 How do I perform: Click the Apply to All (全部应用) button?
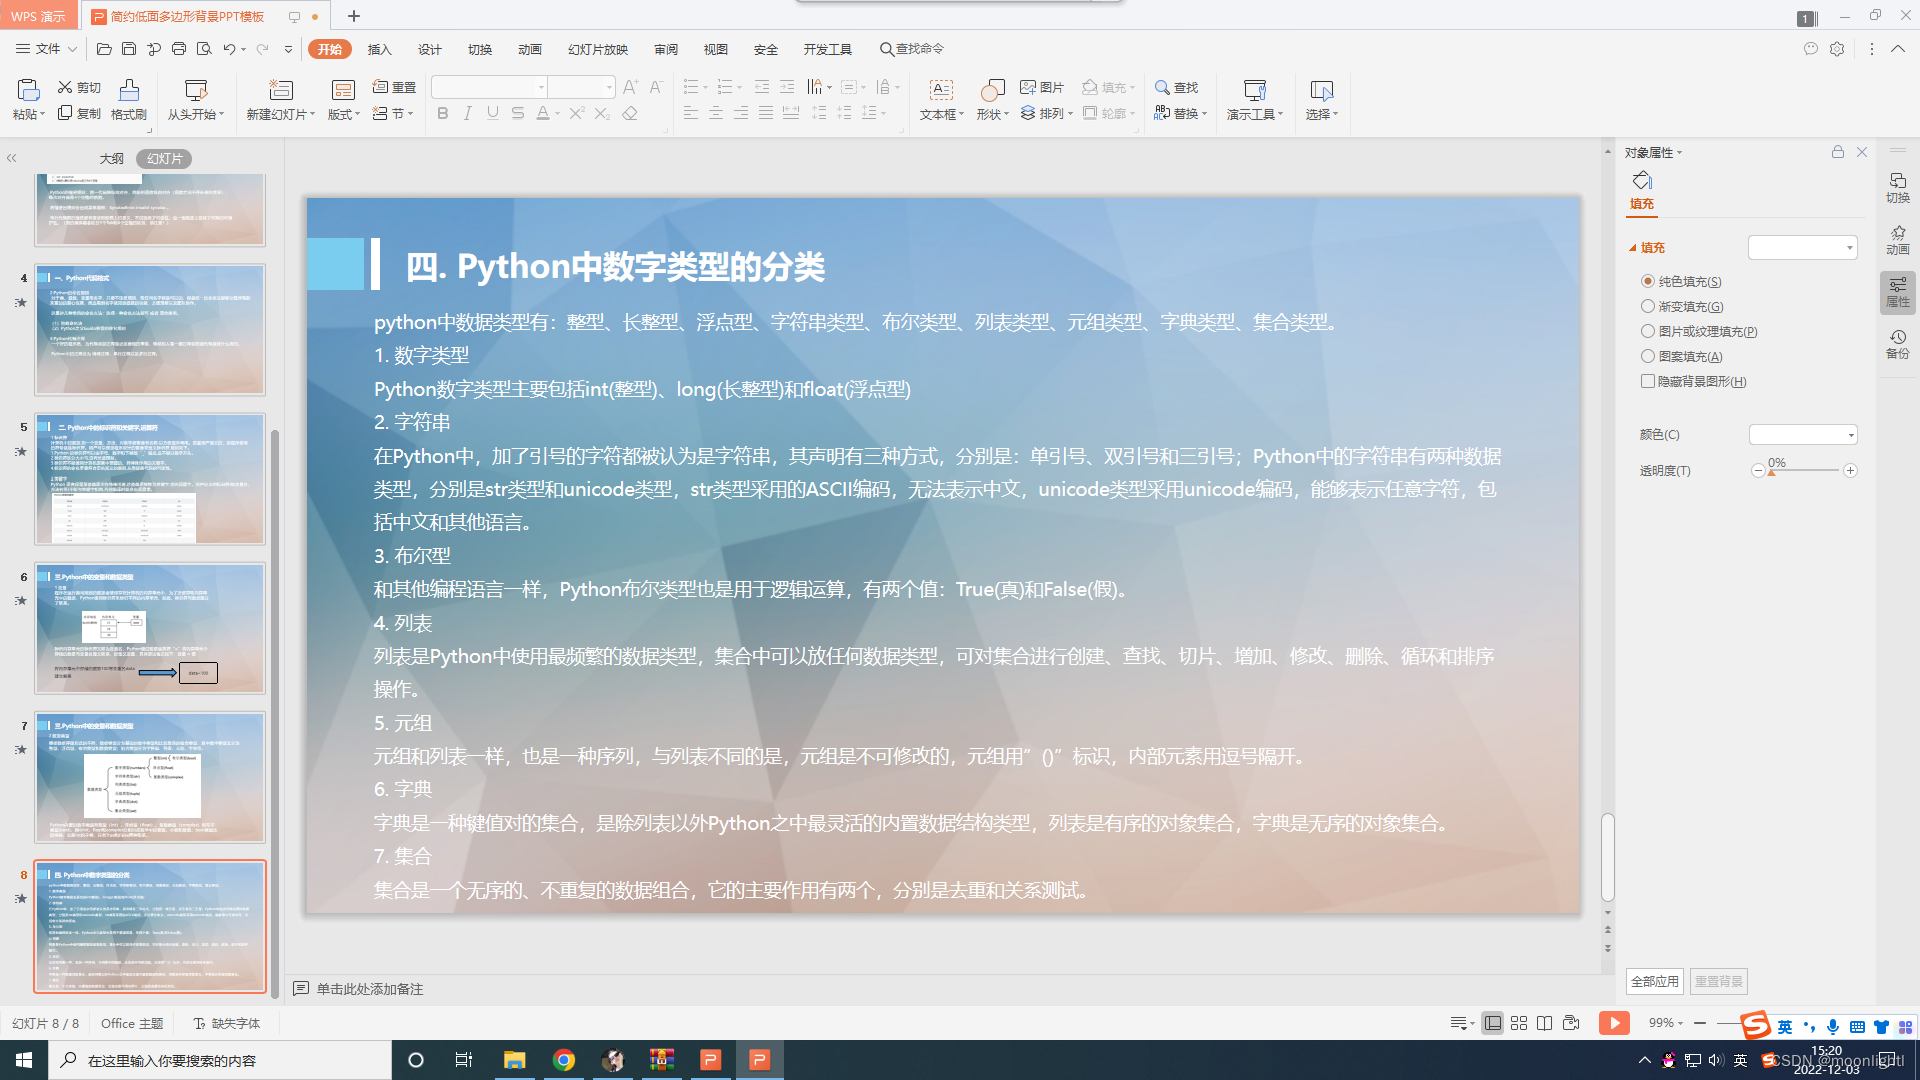[1655, 981]
